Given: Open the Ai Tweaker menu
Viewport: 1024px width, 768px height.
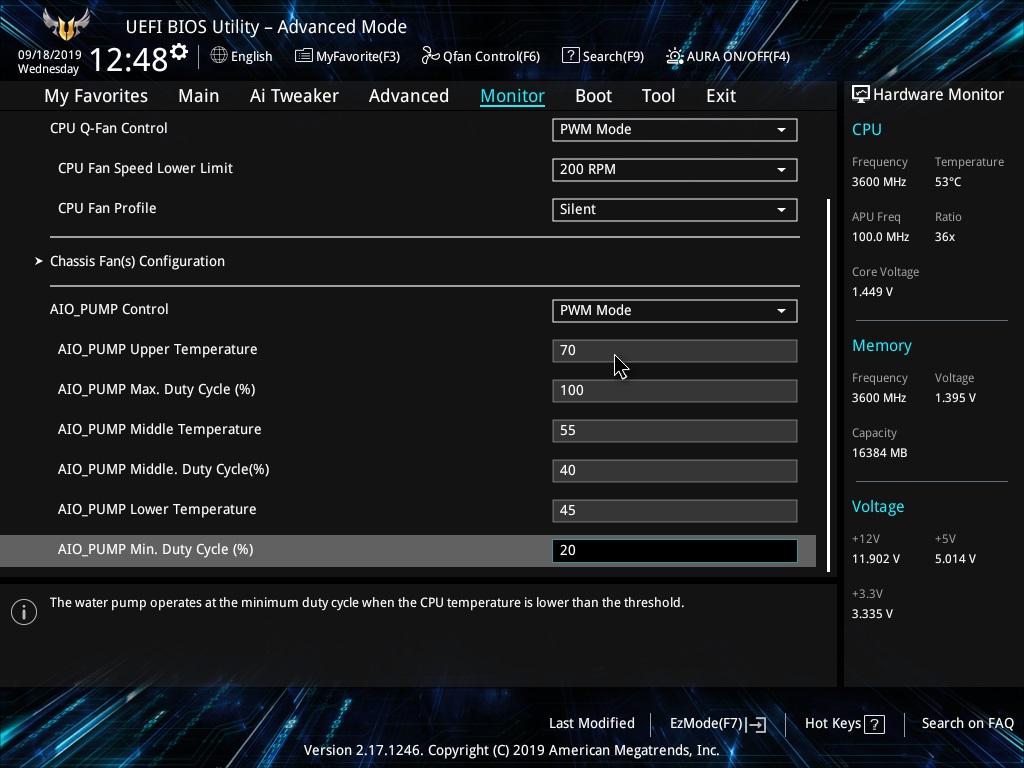Looking at the screenshot, I should [x=294, y=95].
